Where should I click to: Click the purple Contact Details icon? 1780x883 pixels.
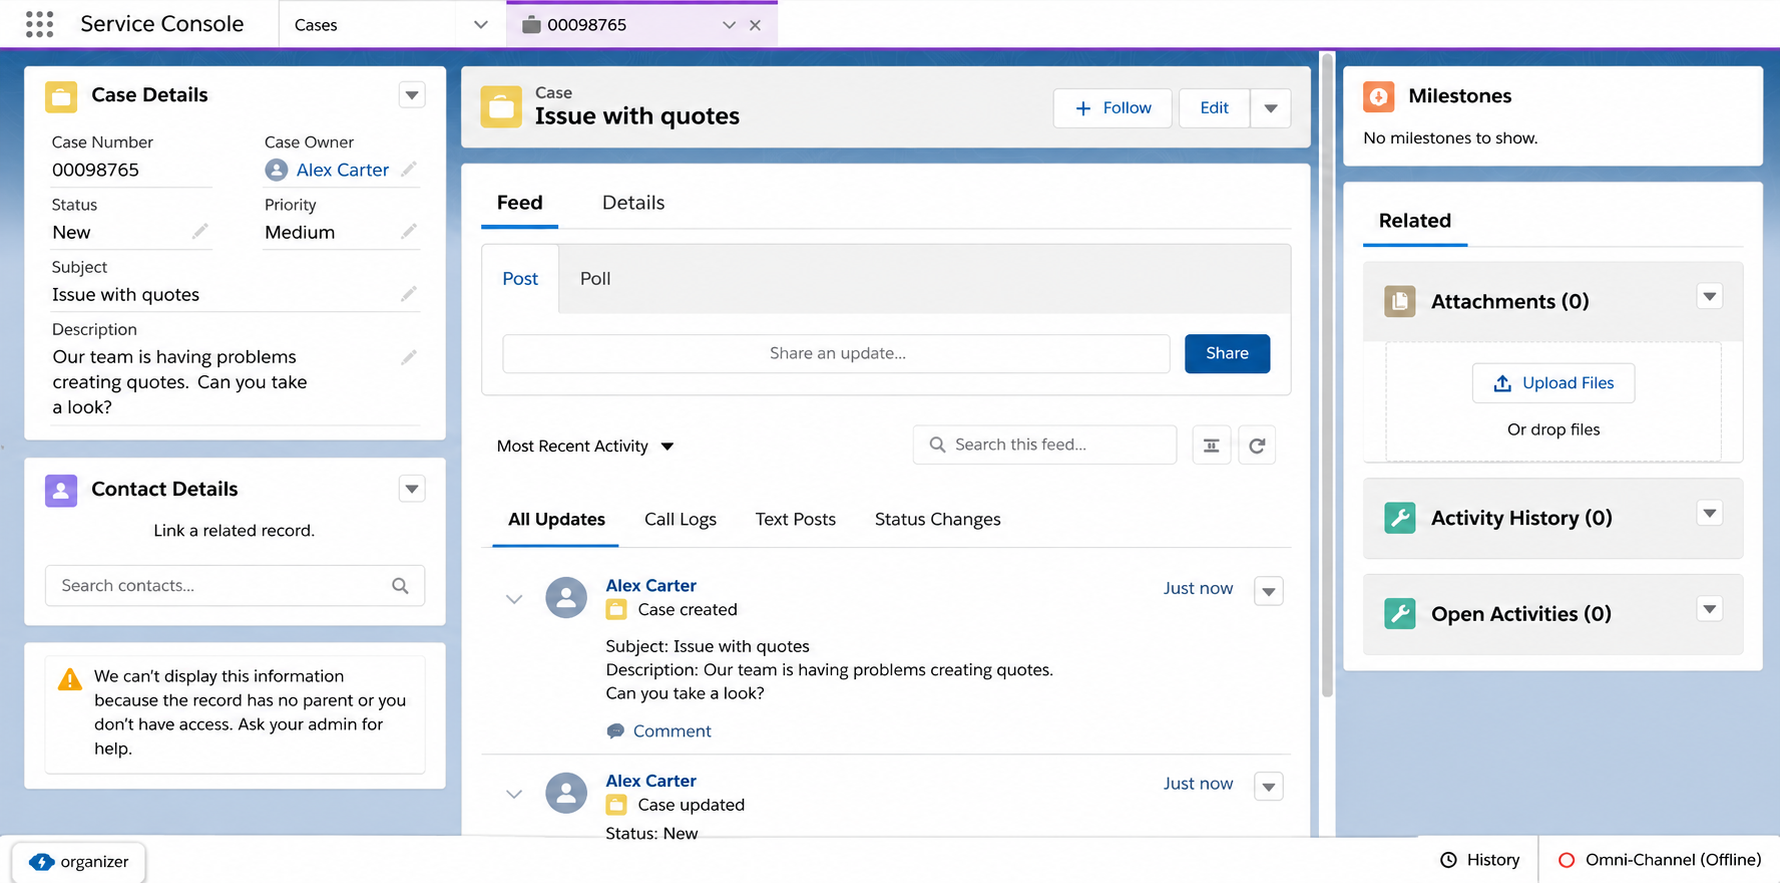(x=61, y=490)
